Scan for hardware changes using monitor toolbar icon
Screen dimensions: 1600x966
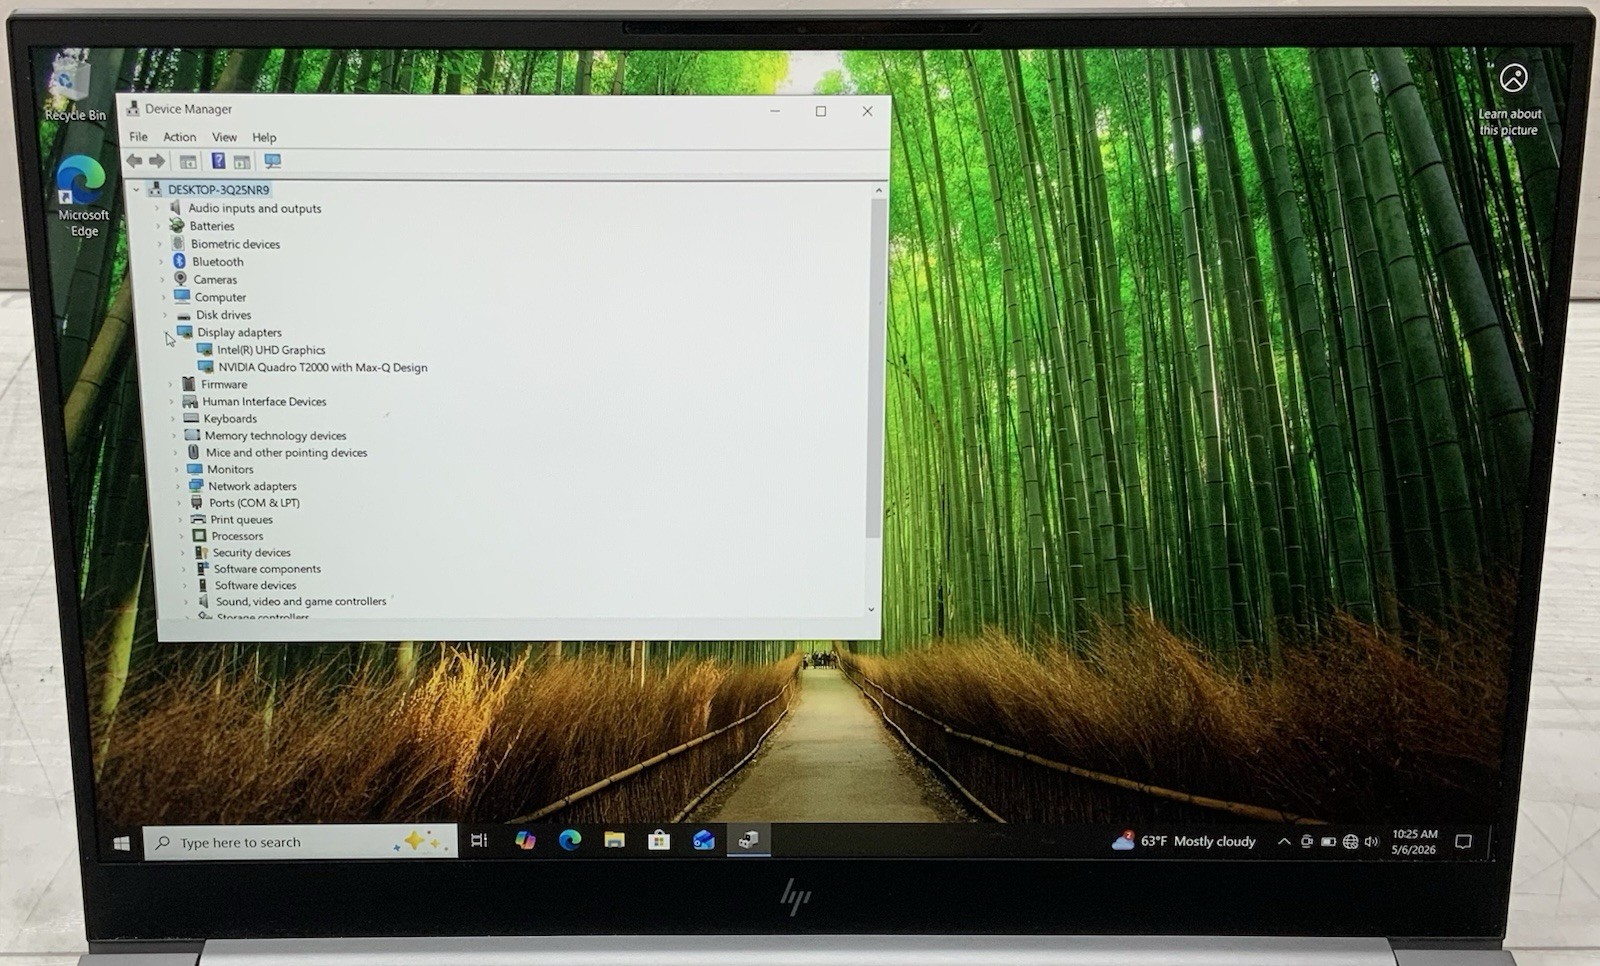pos(272,161)
